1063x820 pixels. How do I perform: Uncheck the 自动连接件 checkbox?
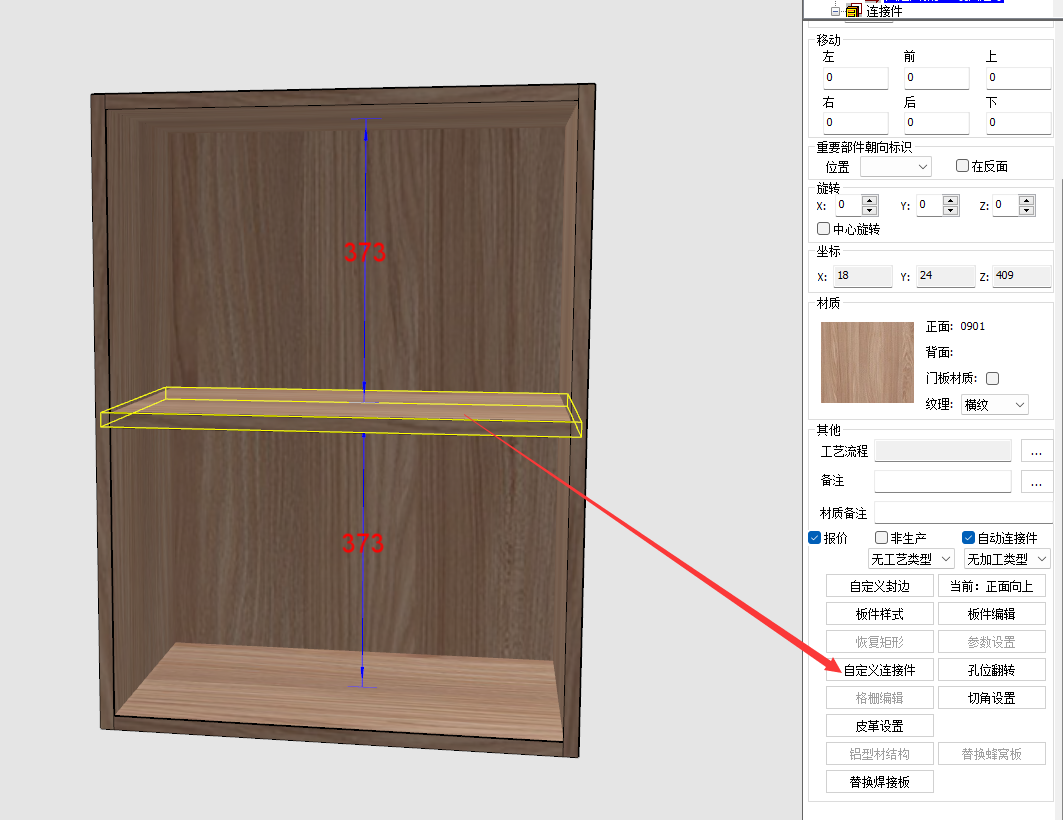[968, 537]
